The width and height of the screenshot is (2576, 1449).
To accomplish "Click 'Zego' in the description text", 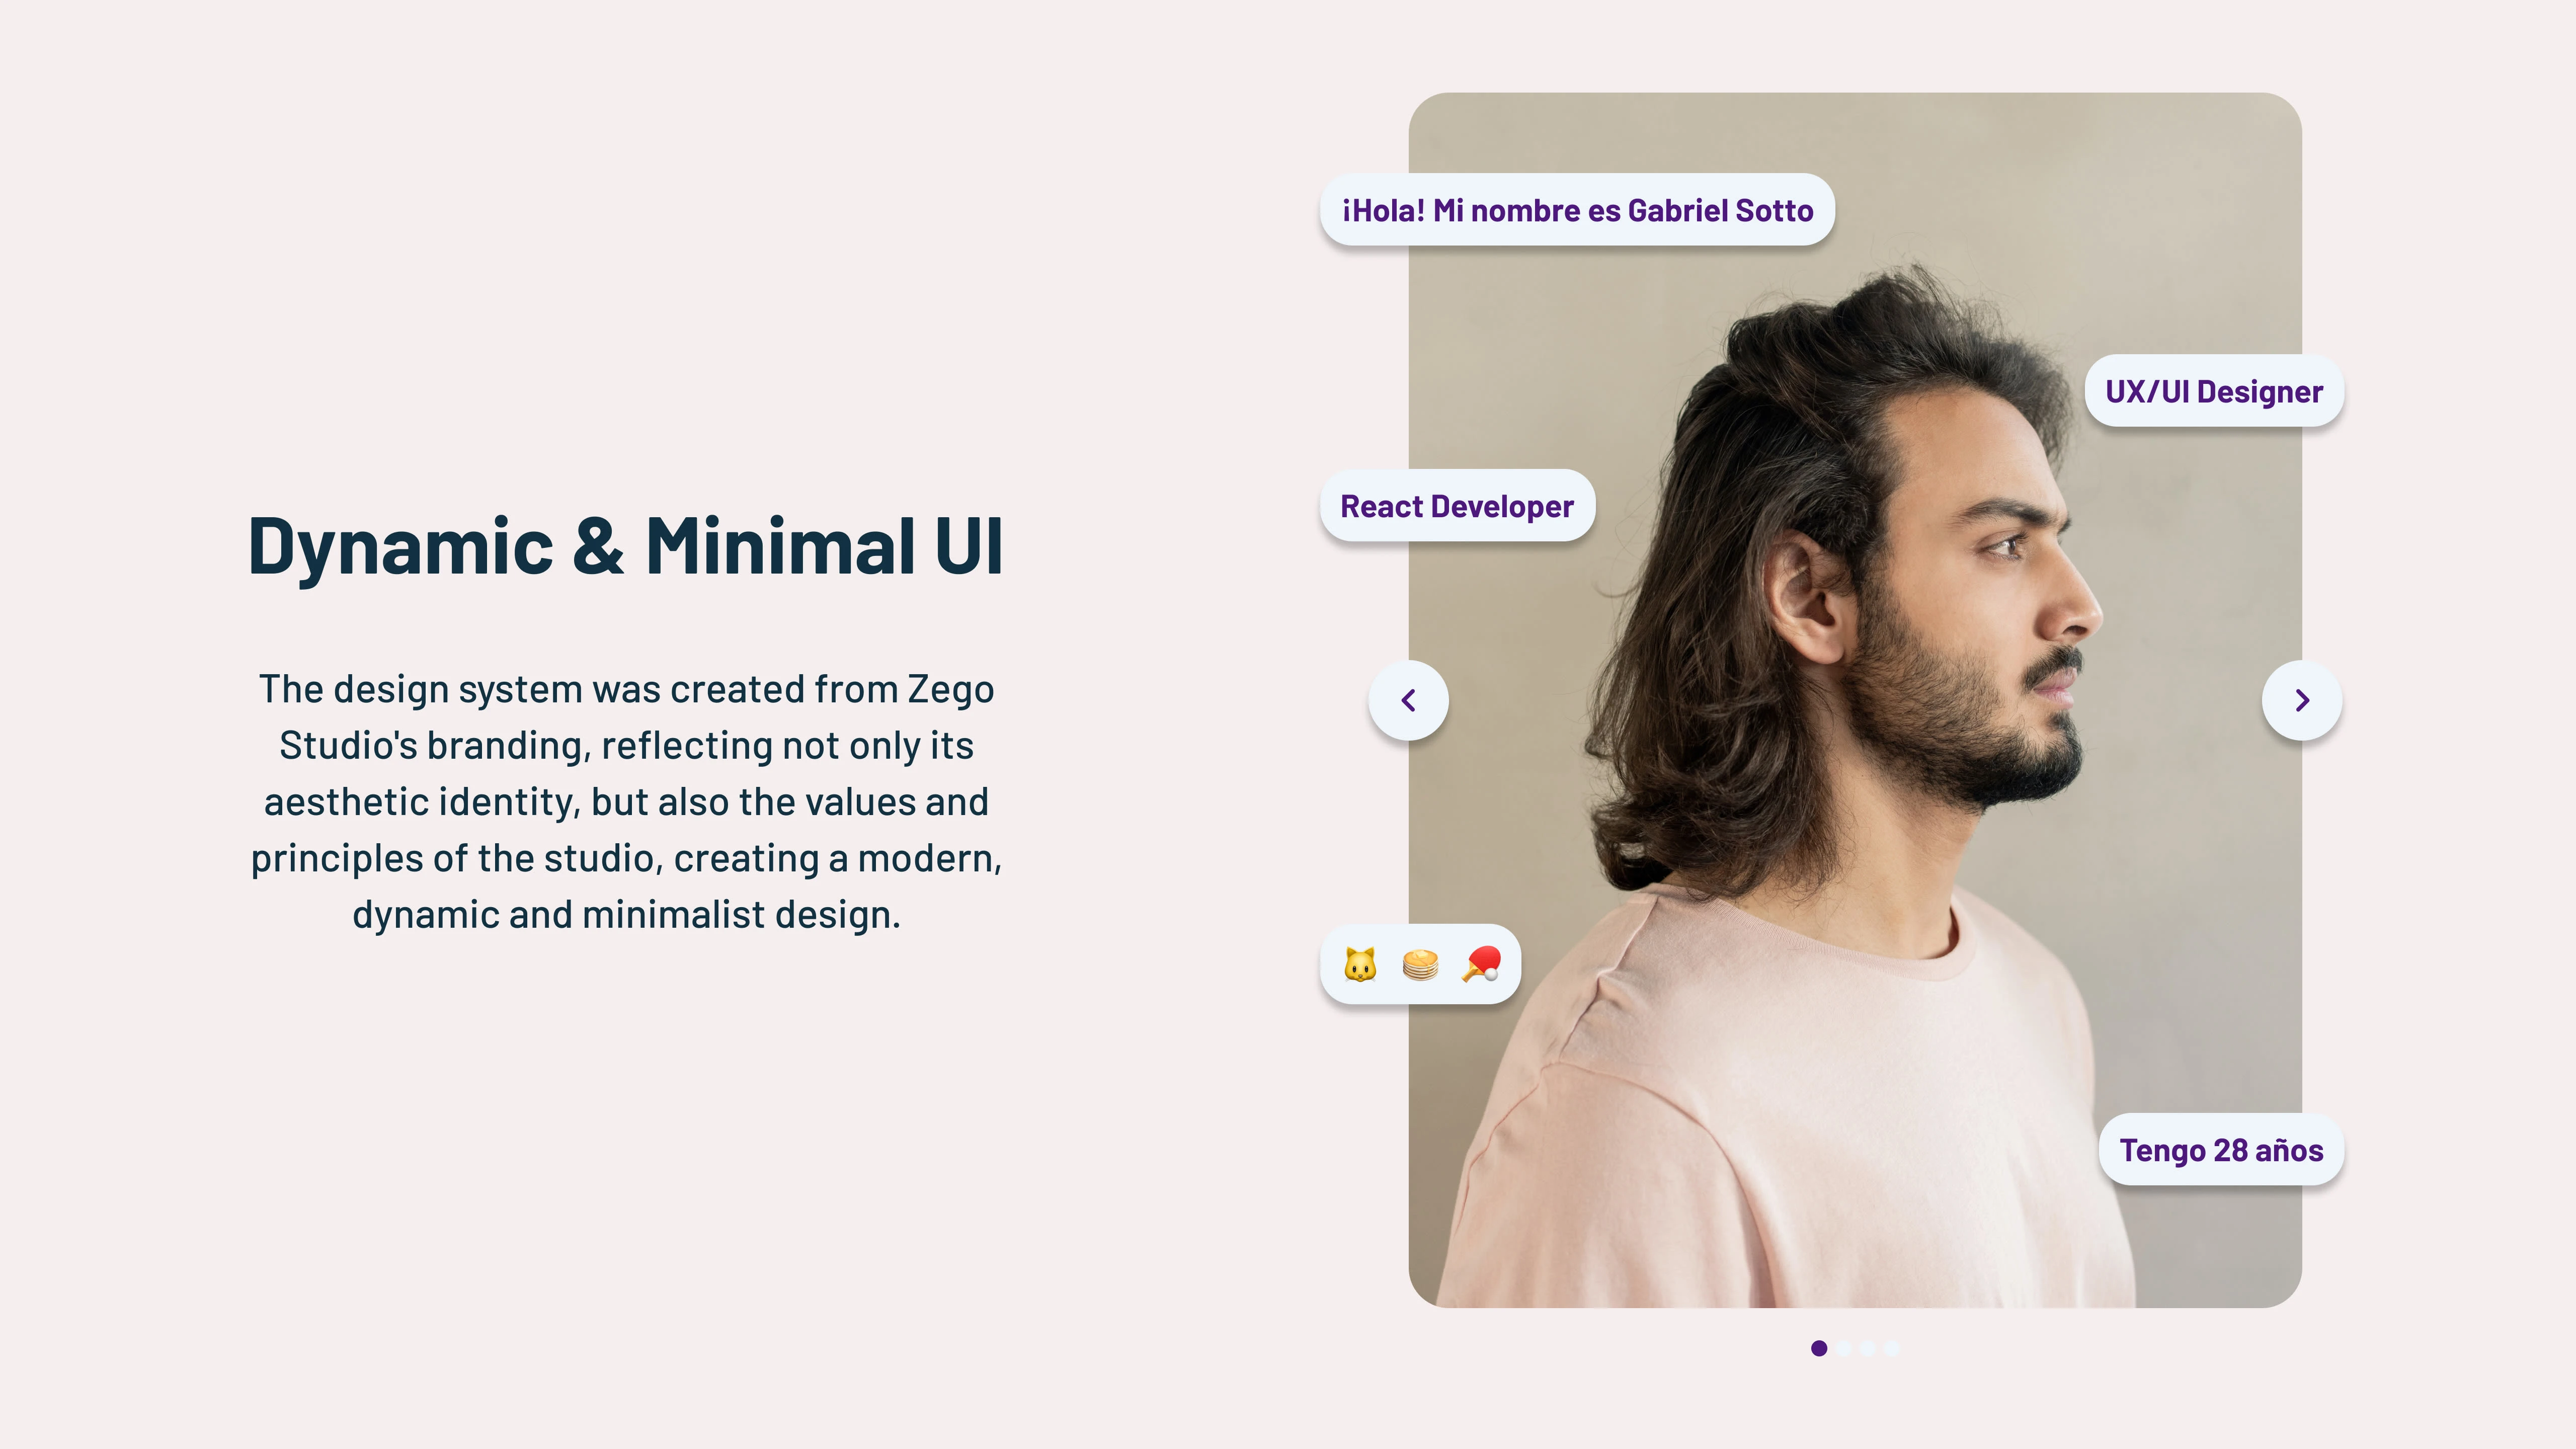I will pyautogui.click(x=950, y=689).
